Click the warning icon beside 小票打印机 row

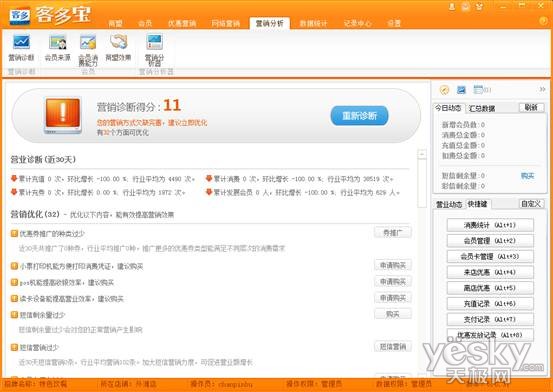[x=14, y=266]
